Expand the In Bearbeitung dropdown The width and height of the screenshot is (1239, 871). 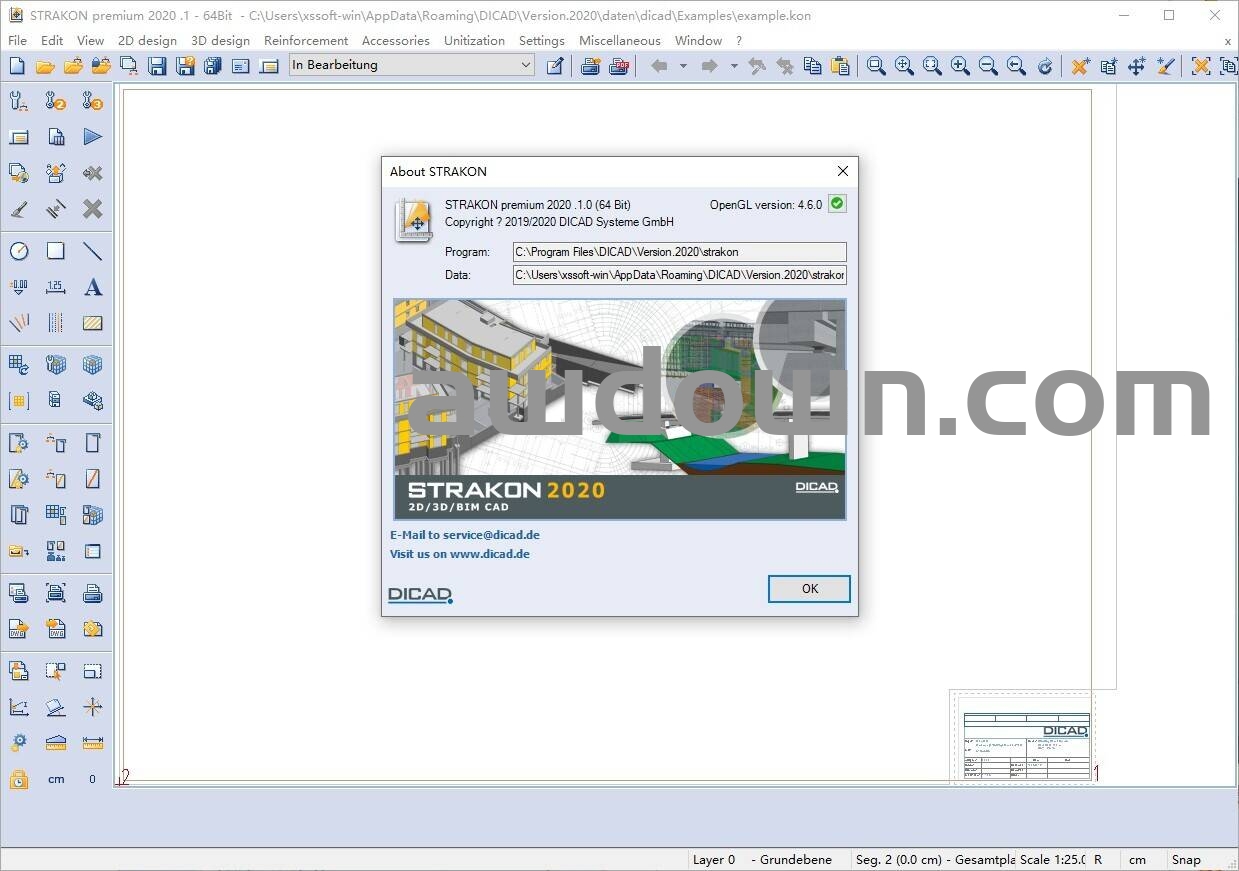coord(526,65)
